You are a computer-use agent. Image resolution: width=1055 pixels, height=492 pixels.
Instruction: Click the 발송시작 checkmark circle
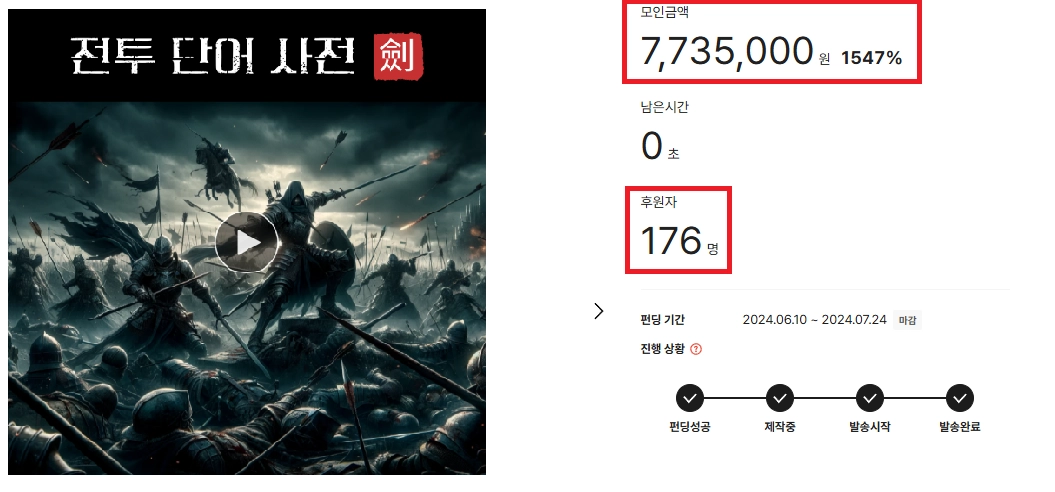click(870, 398)
